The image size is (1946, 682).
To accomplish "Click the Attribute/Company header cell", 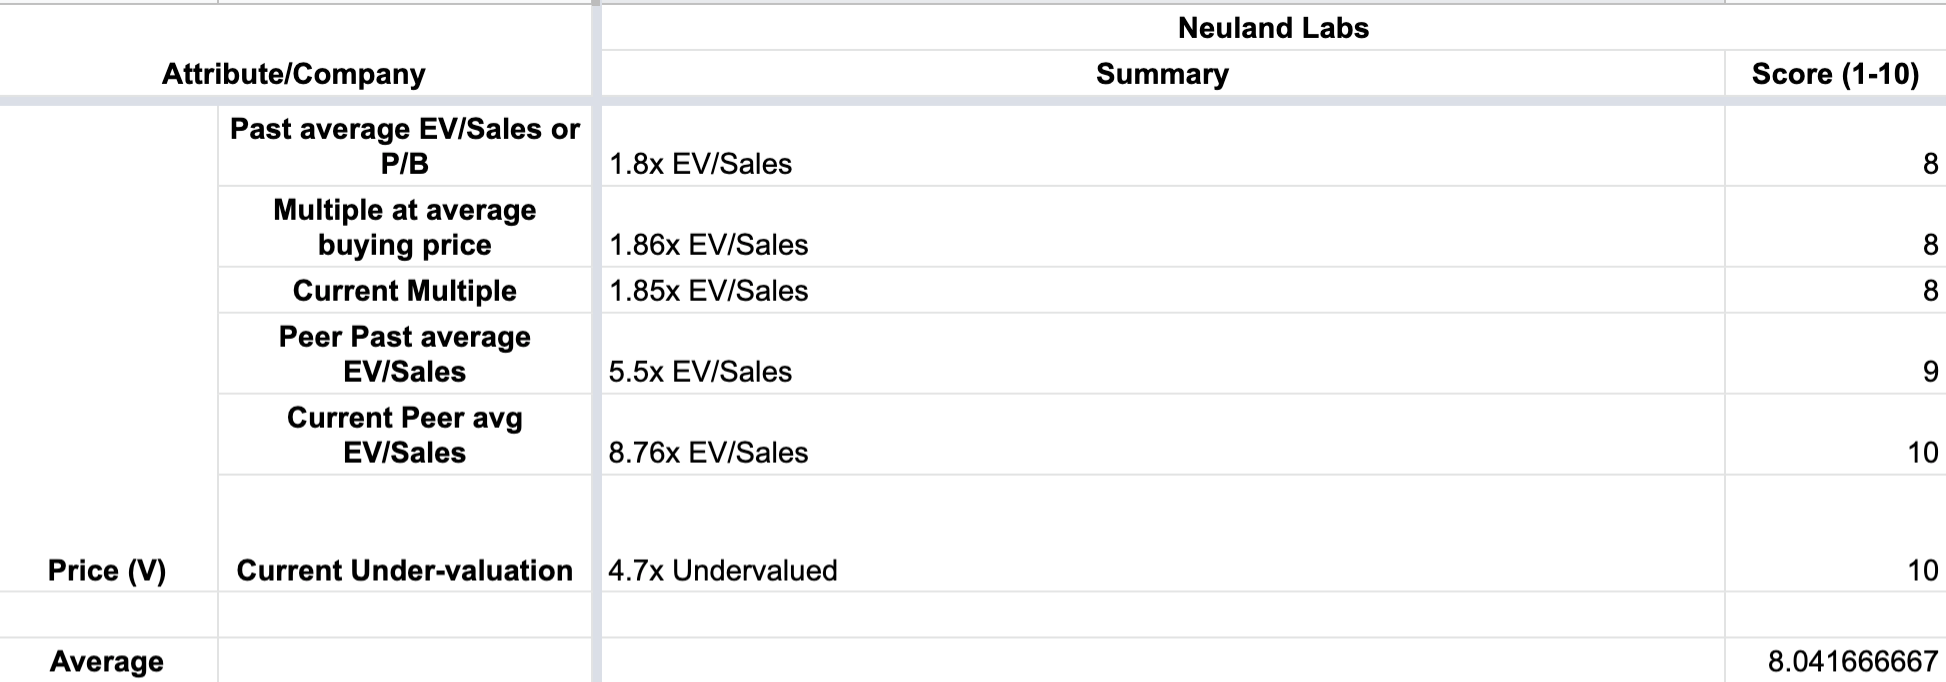I will coord(294,74).
